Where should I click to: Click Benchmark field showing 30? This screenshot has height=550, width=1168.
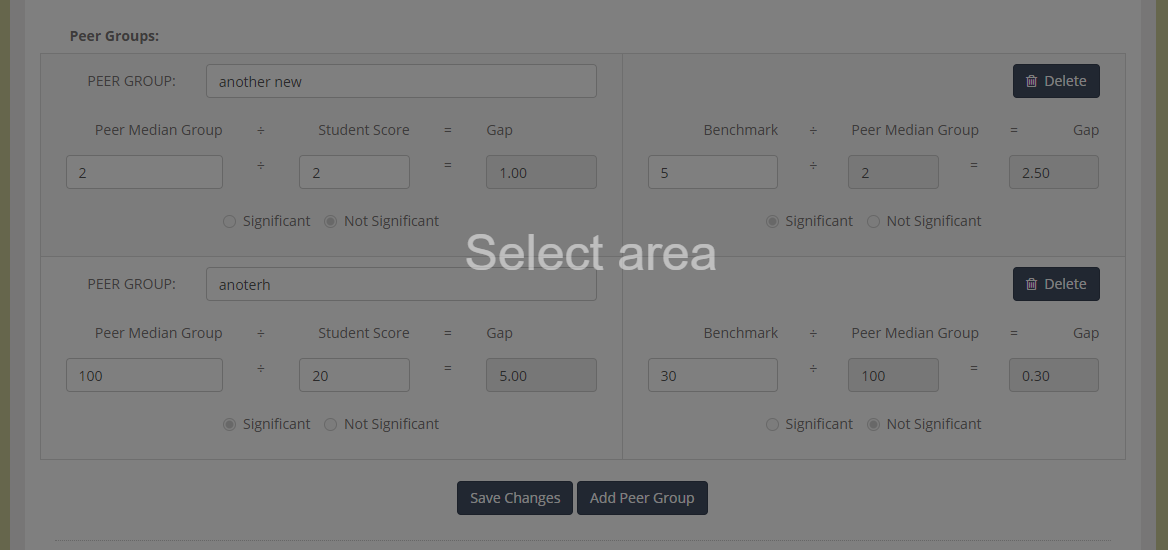(x=713, y=375)
